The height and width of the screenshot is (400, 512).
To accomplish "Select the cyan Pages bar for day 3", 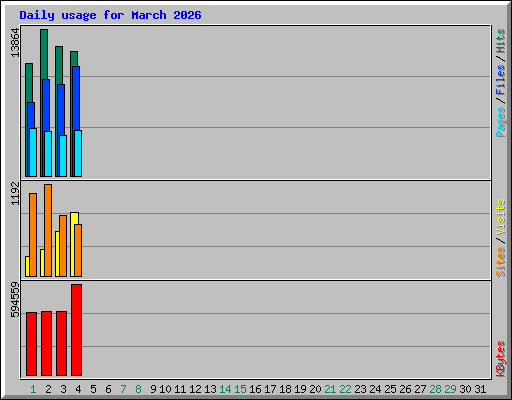I will pyautogui.click(x=63, y=156).
